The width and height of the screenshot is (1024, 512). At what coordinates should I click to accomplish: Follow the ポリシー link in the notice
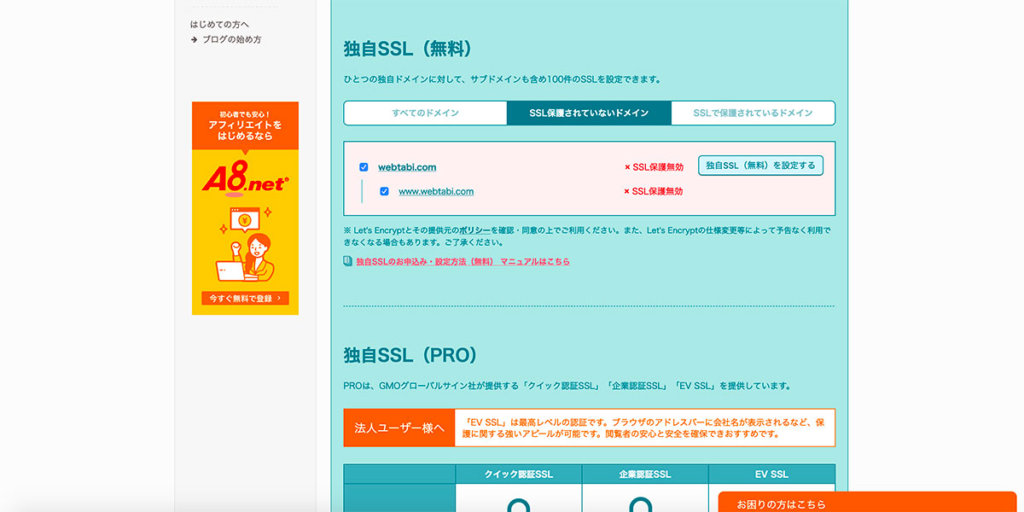pyautogui.click(x=475, y=230)
